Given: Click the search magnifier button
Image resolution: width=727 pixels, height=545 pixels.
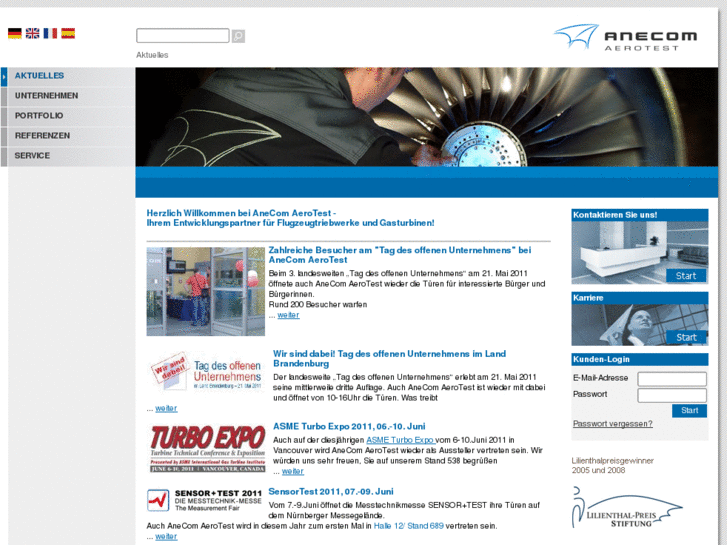Looking at the screenshot, I should click(x=238, y=36).
